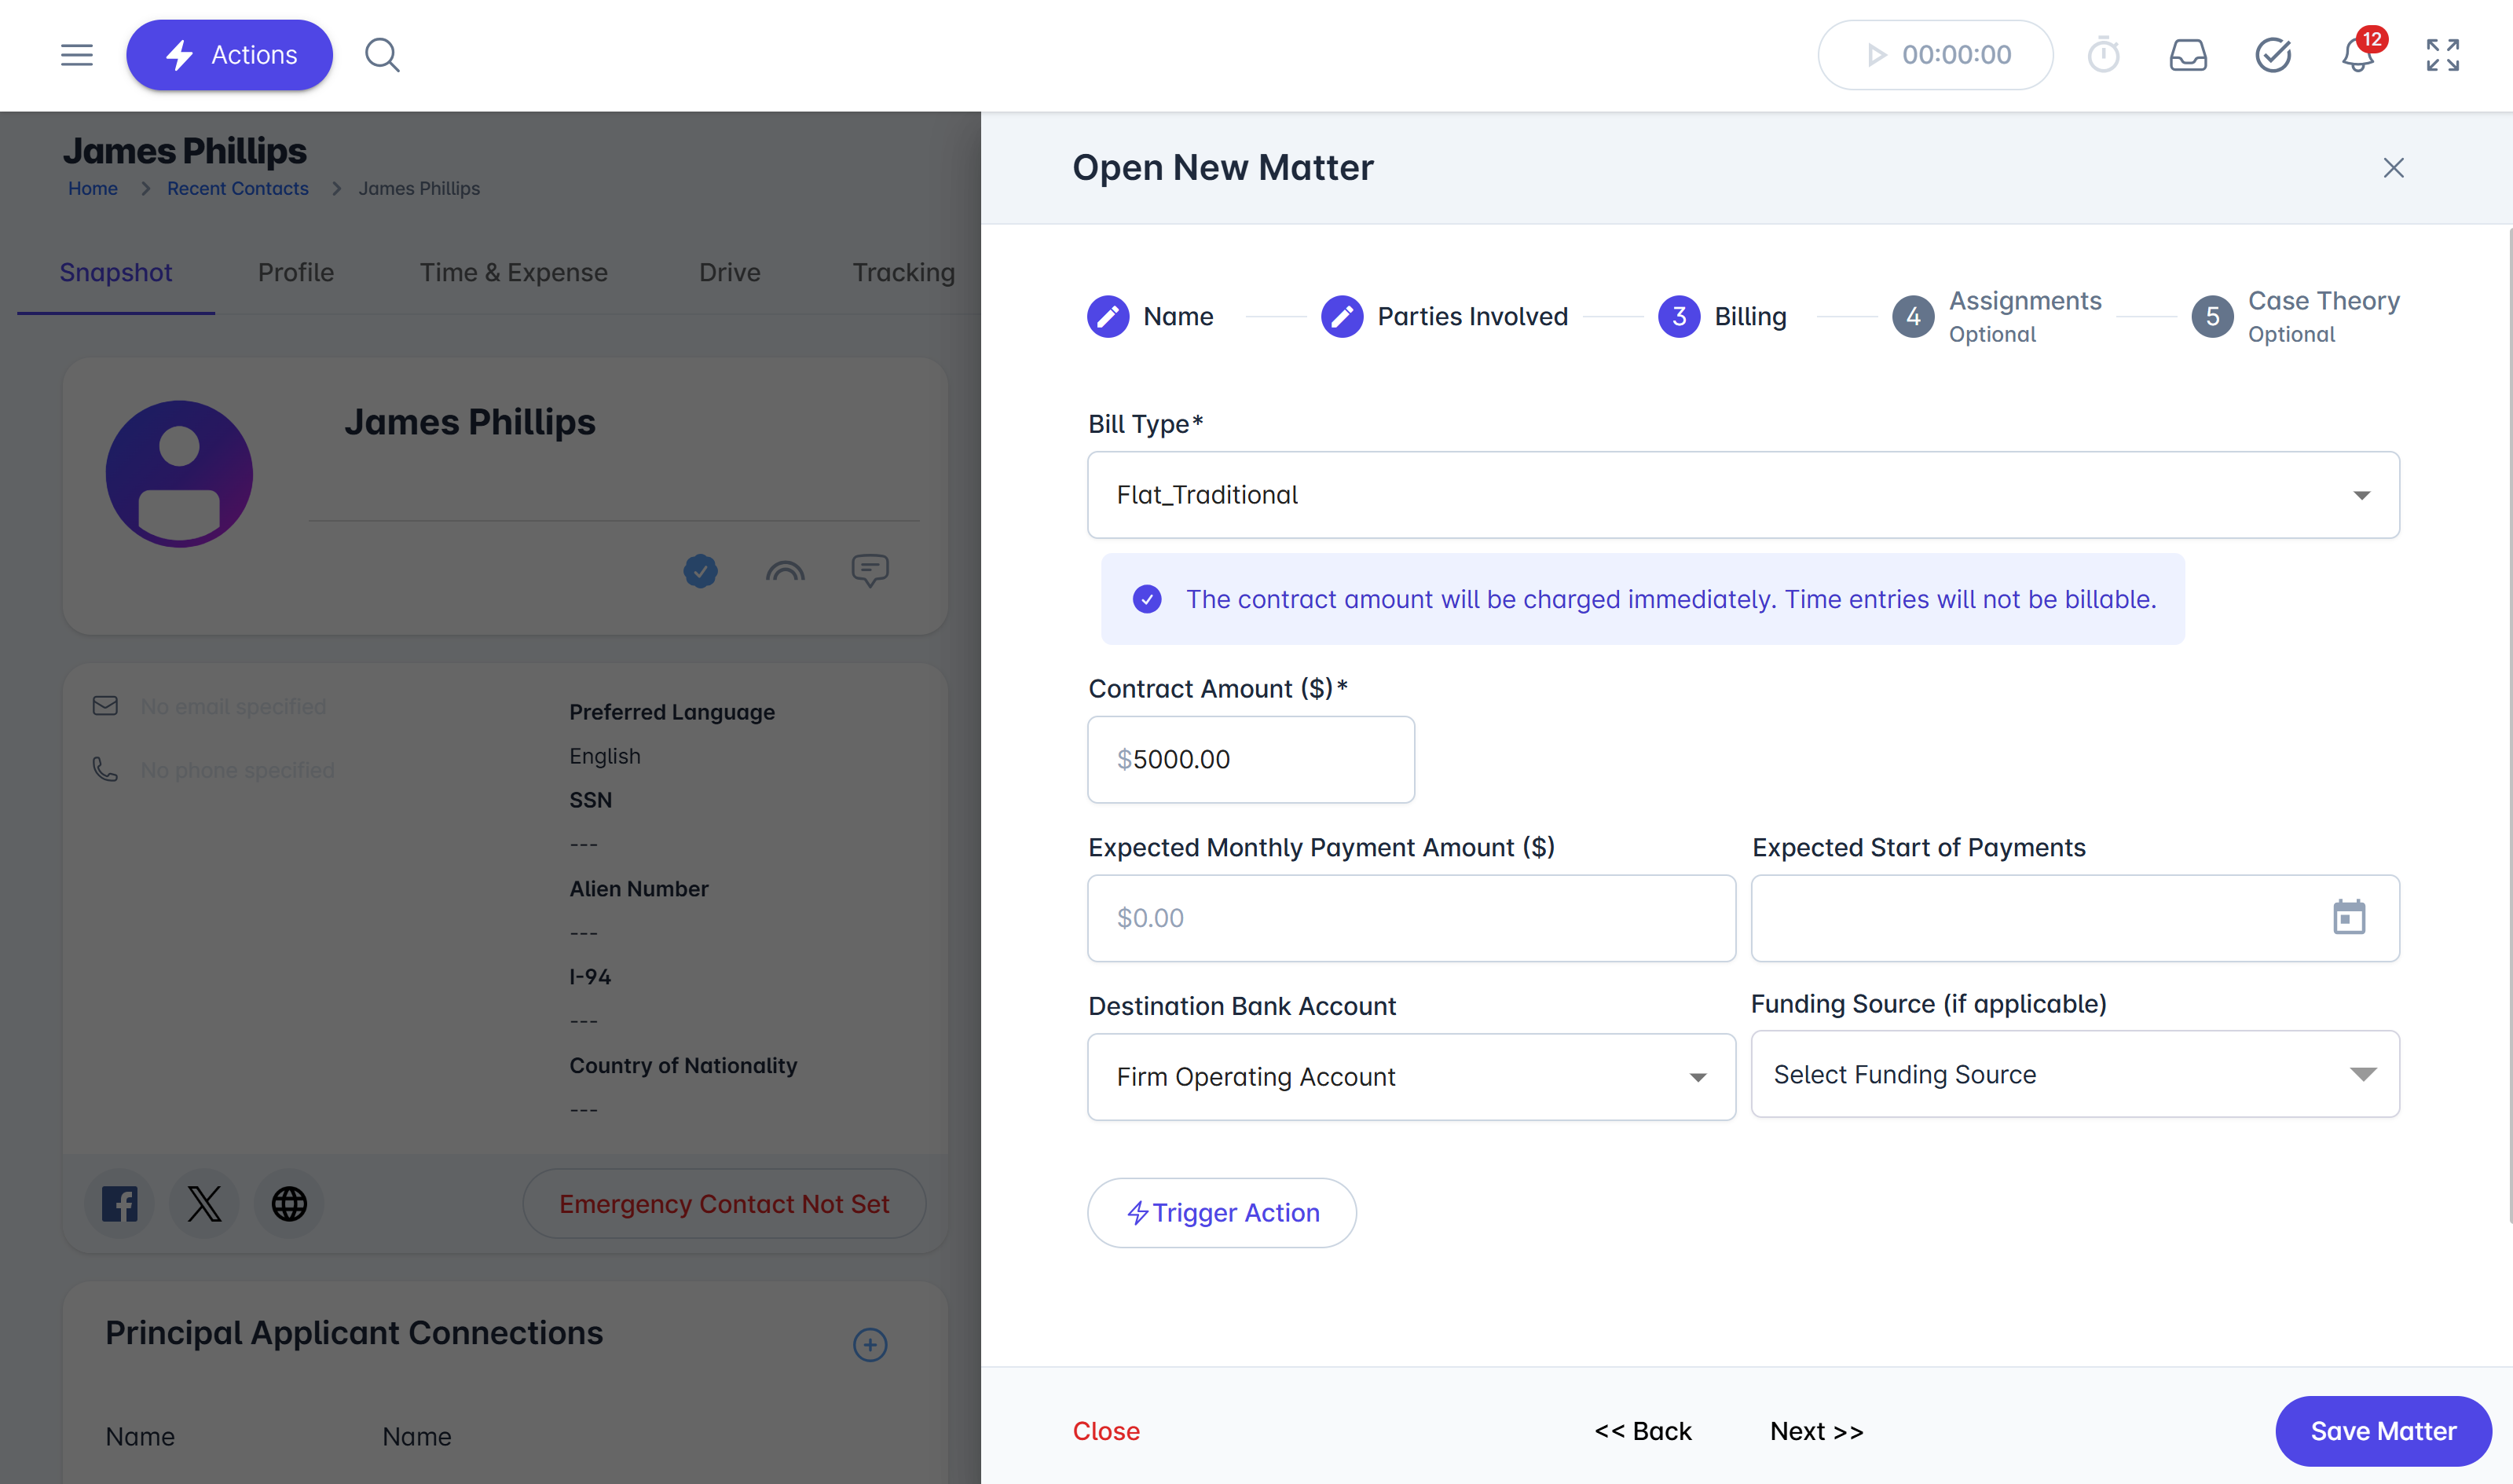2513x1484 pixels.
Task: Open the Select Funding Source dropdown
Action: [2075, 1074]
